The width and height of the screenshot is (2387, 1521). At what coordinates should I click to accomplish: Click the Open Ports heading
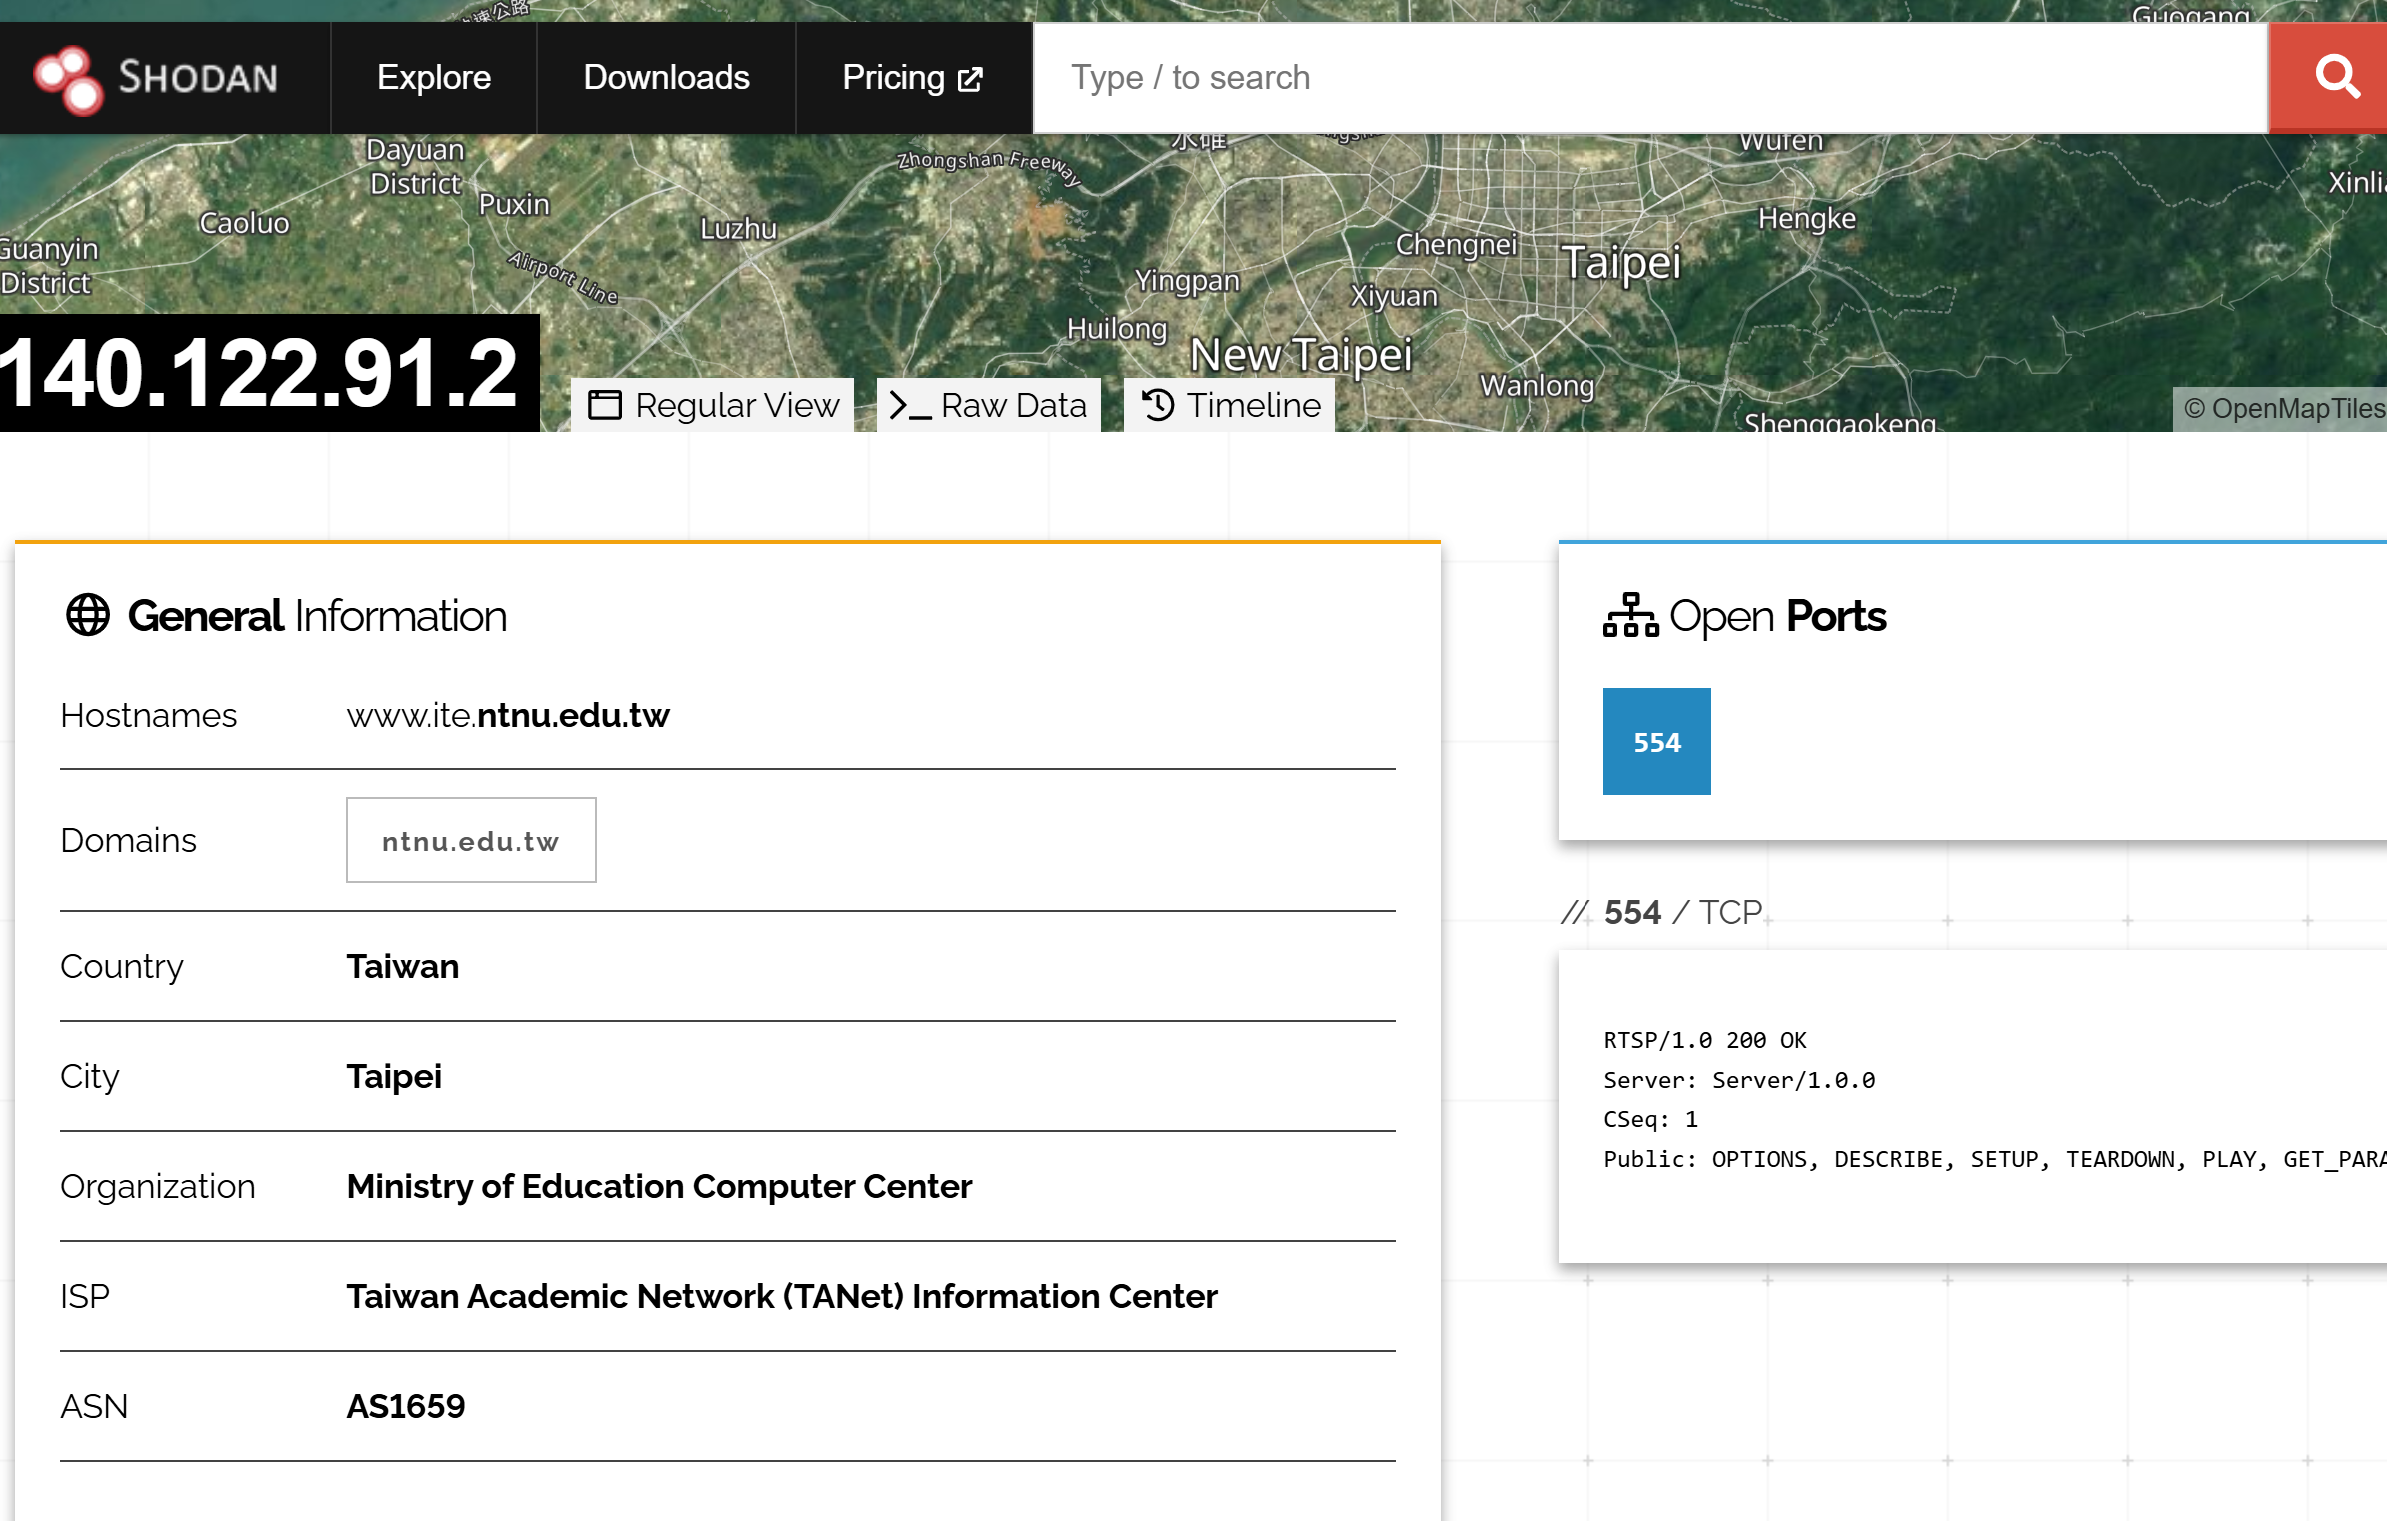point(1777,615)
